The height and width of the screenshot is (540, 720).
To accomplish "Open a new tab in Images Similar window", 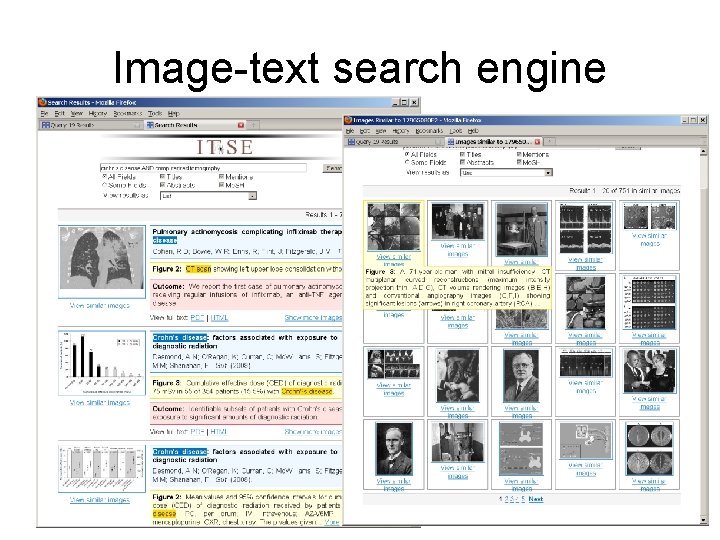I will click(550, 141).
